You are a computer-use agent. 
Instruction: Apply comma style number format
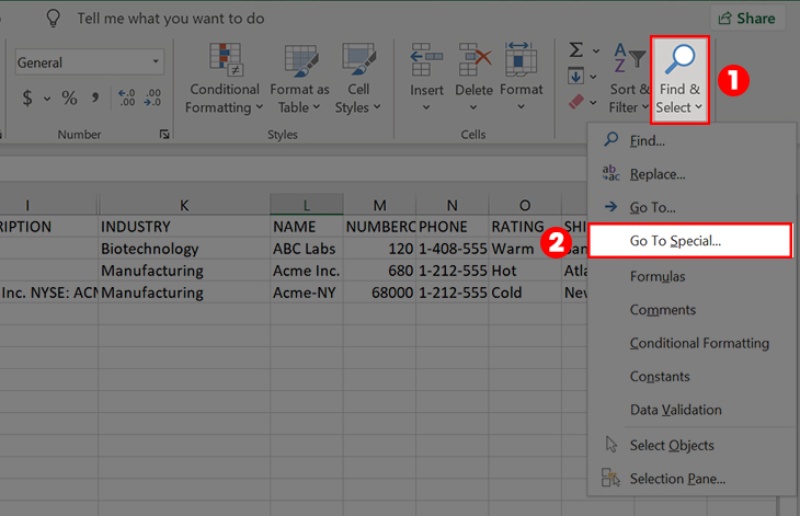tap(96, 98)
